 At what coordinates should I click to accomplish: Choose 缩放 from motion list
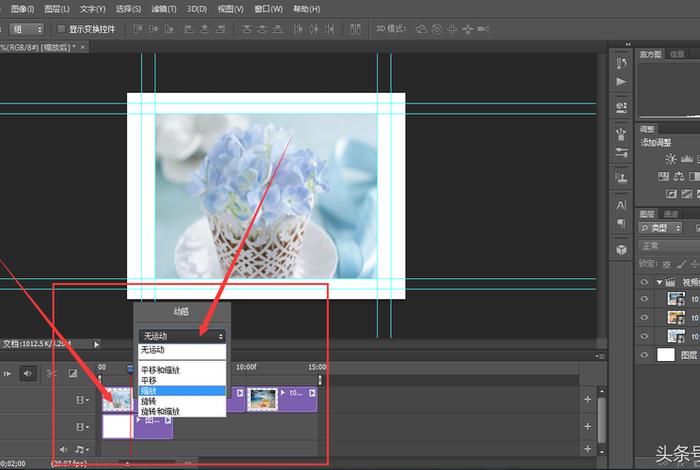182,391
